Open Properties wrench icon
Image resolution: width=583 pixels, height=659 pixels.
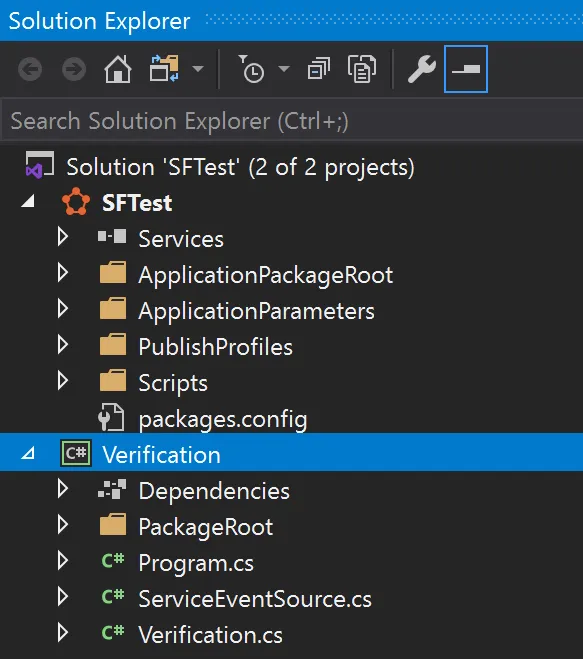click(421, 69)
